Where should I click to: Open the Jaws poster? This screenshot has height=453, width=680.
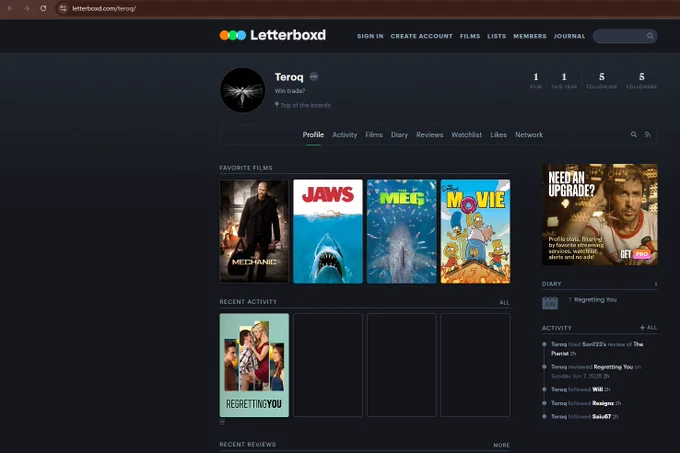pyautogui.click(x=328, y=231)
